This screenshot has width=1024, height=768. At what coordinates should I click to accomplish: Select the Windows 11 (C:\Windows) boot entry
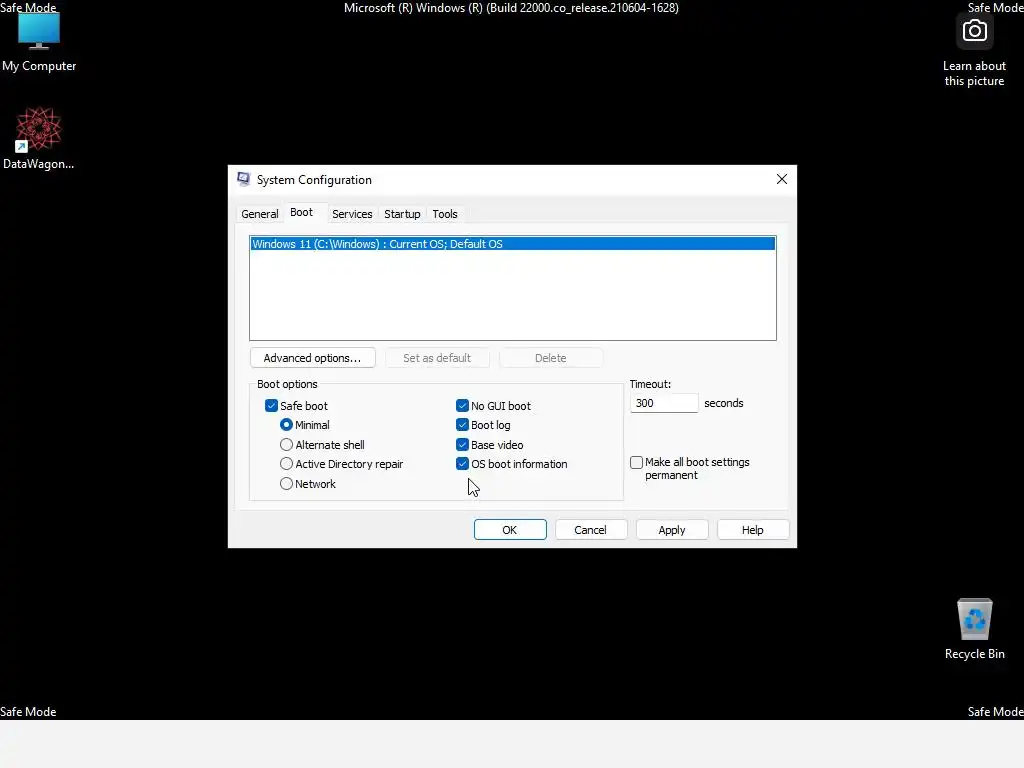pos(513,244)
